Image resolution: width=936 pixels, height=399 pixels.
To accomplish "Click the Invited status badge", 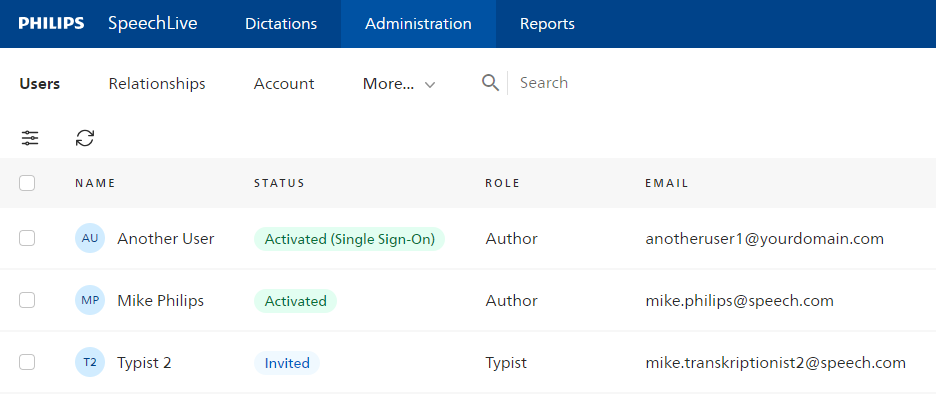I will tap(287, 363).
